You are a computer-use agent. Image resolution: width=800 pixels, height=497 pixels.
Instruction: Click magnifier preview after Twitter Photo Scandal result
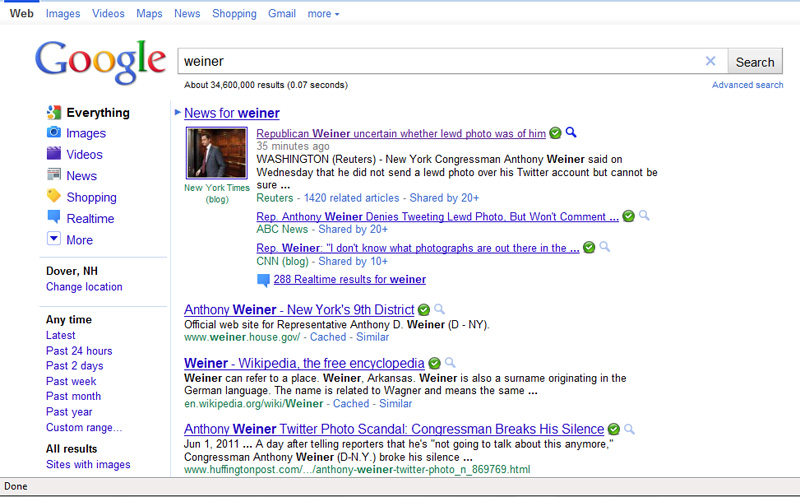click(x=630, y=429)
